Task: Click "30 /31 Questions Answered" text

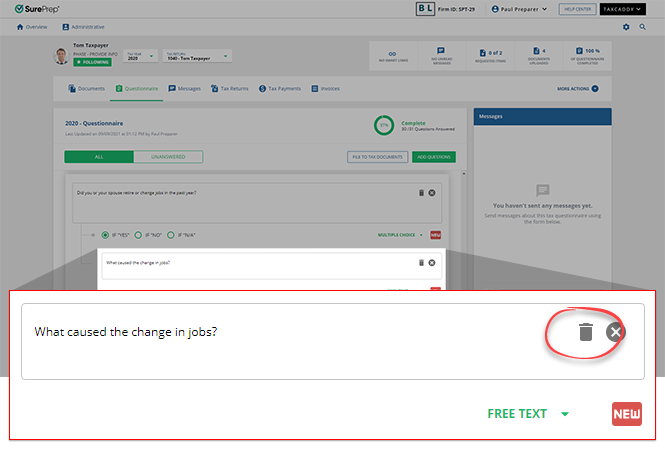Action: [x=428, y=129]
